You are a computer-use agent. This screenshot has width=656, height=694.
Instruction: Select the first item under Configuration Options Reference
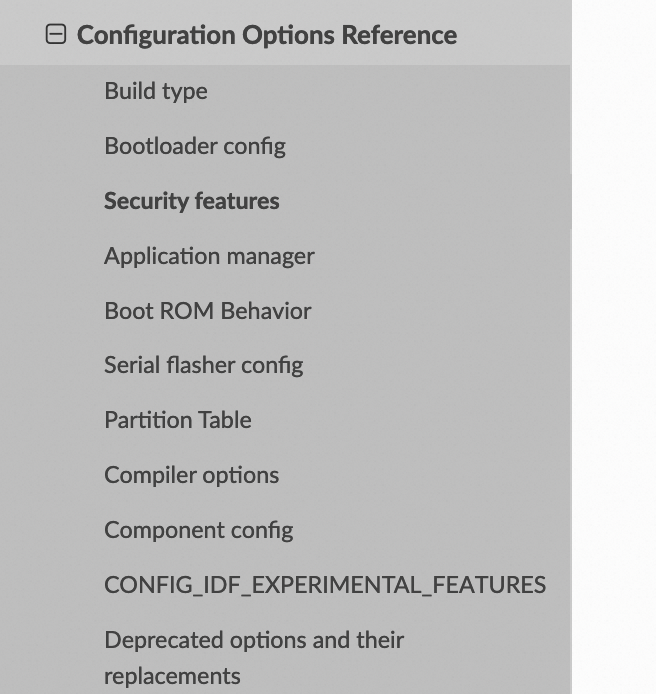point(155,91)
